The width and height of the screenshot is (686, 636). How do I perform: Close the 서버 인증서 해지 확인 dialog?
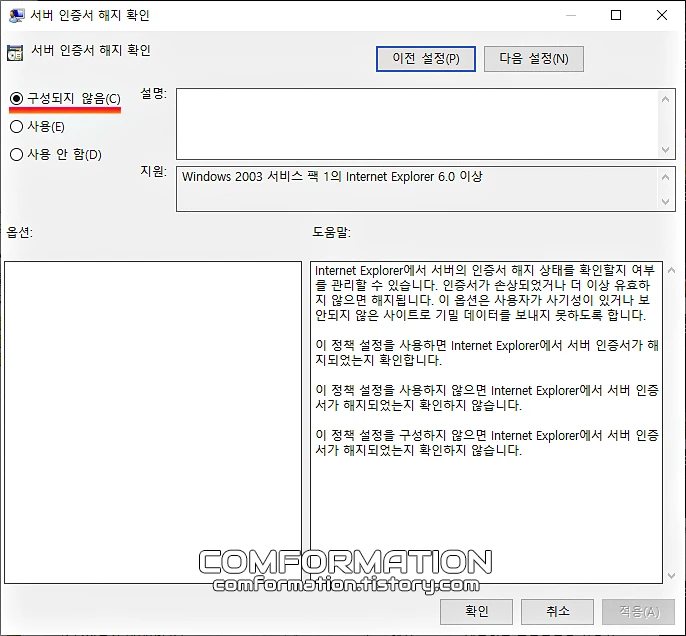662,15
